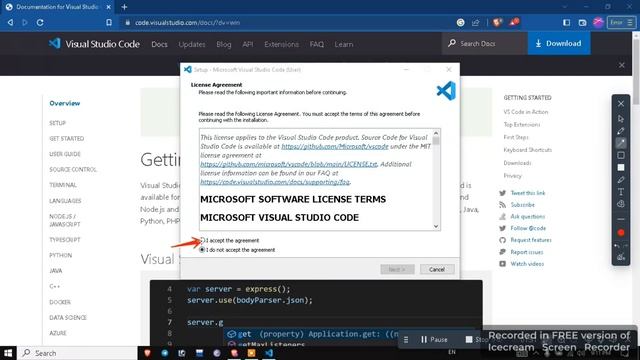Image resolution: width=640 pixels, height=360 pixels.
Task: Open the Grammarly extension icon
Action: 460,22
